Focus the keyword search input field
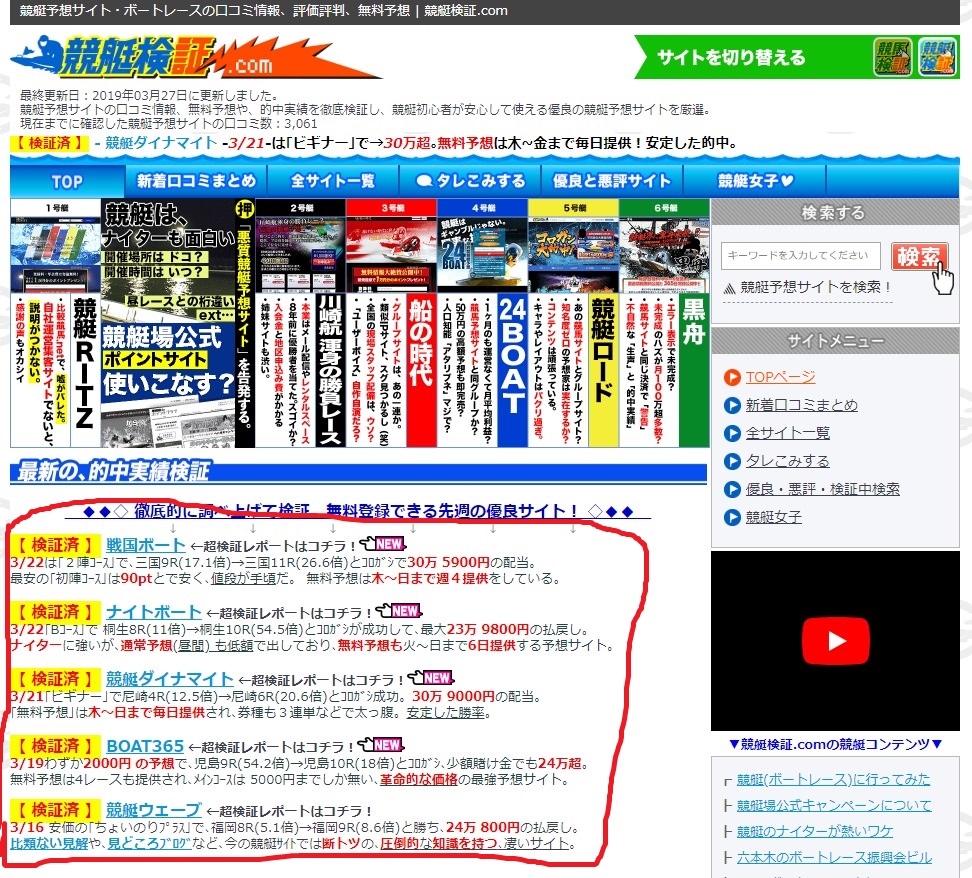The image size is (972, 878). pos(800,255)
